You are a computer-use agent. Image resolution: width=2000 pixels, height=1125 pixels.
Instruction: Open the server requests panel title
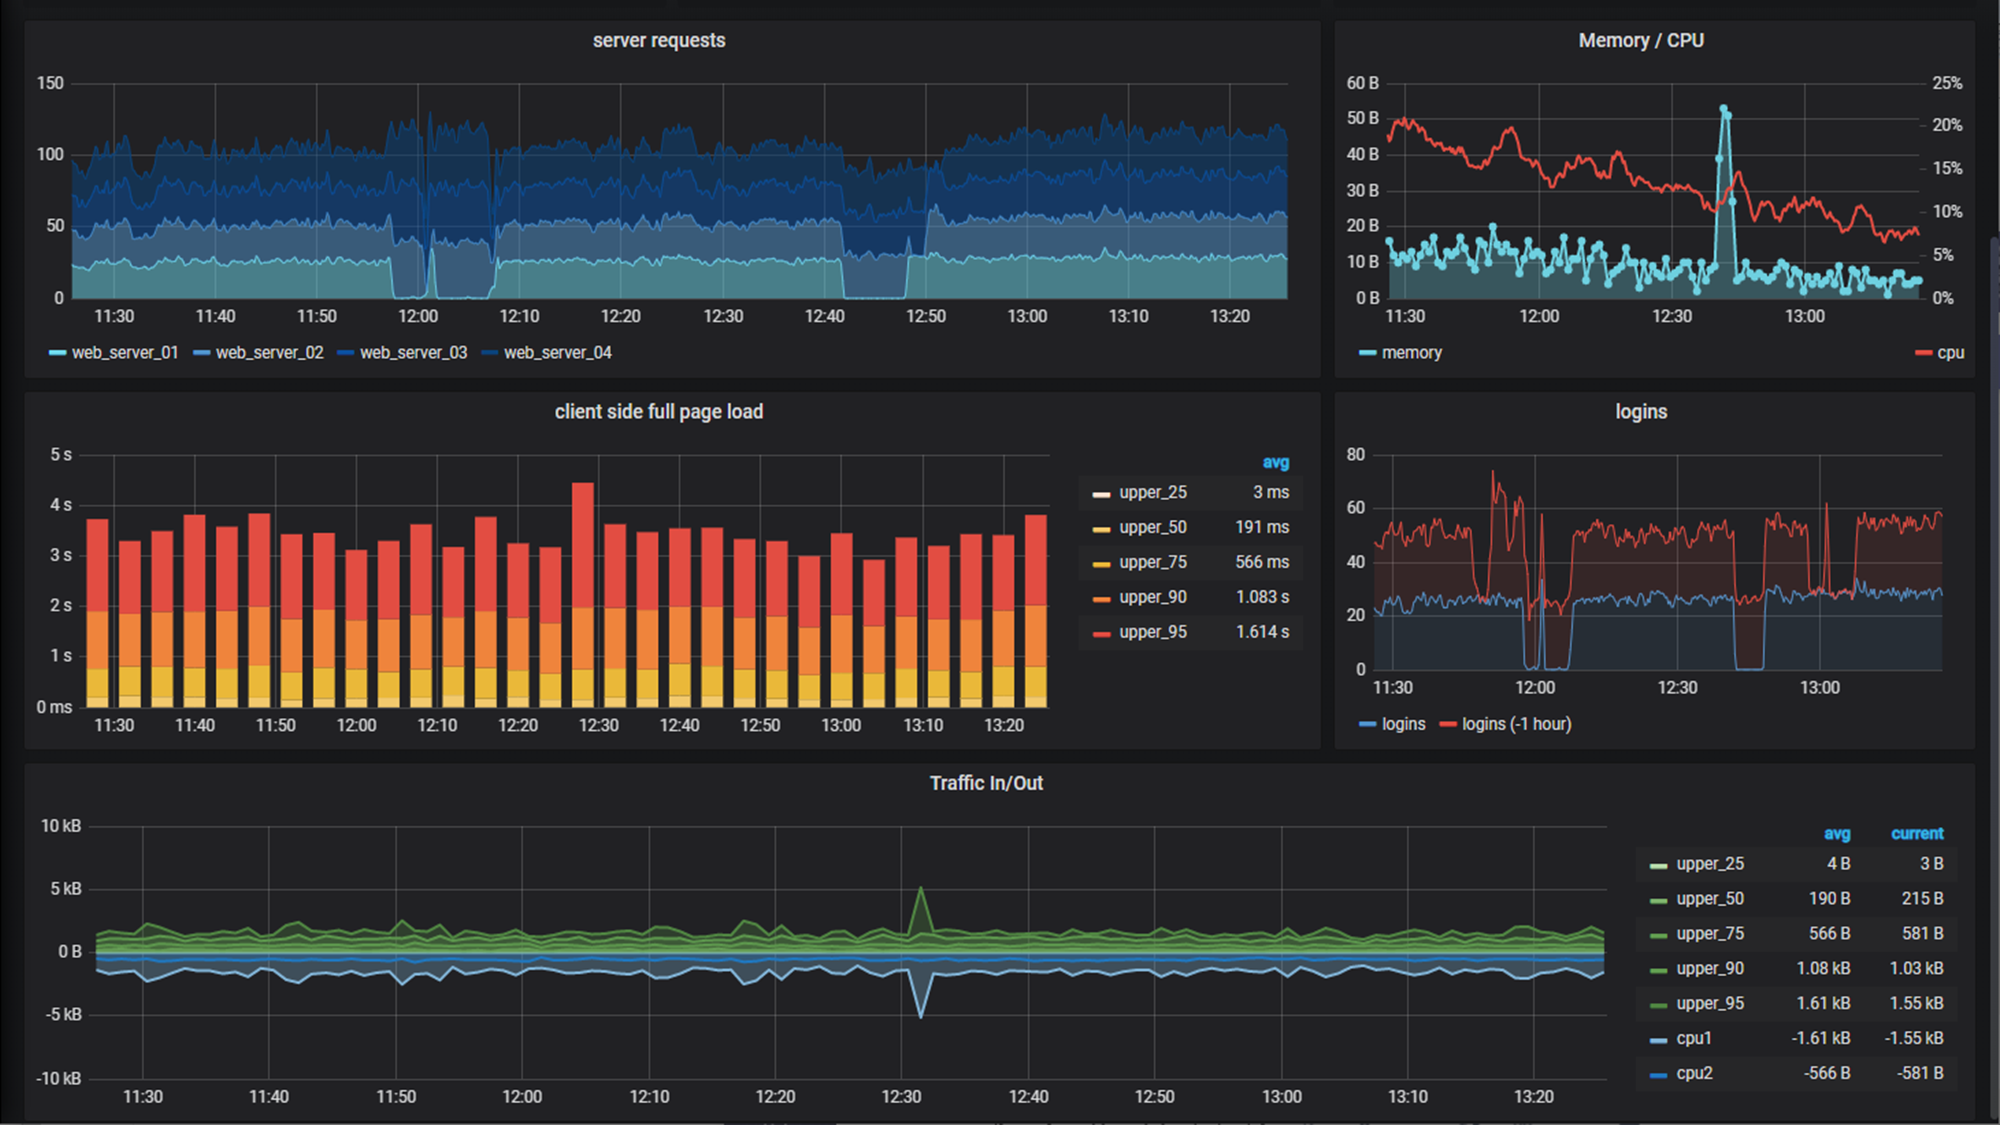coord(659,41)
